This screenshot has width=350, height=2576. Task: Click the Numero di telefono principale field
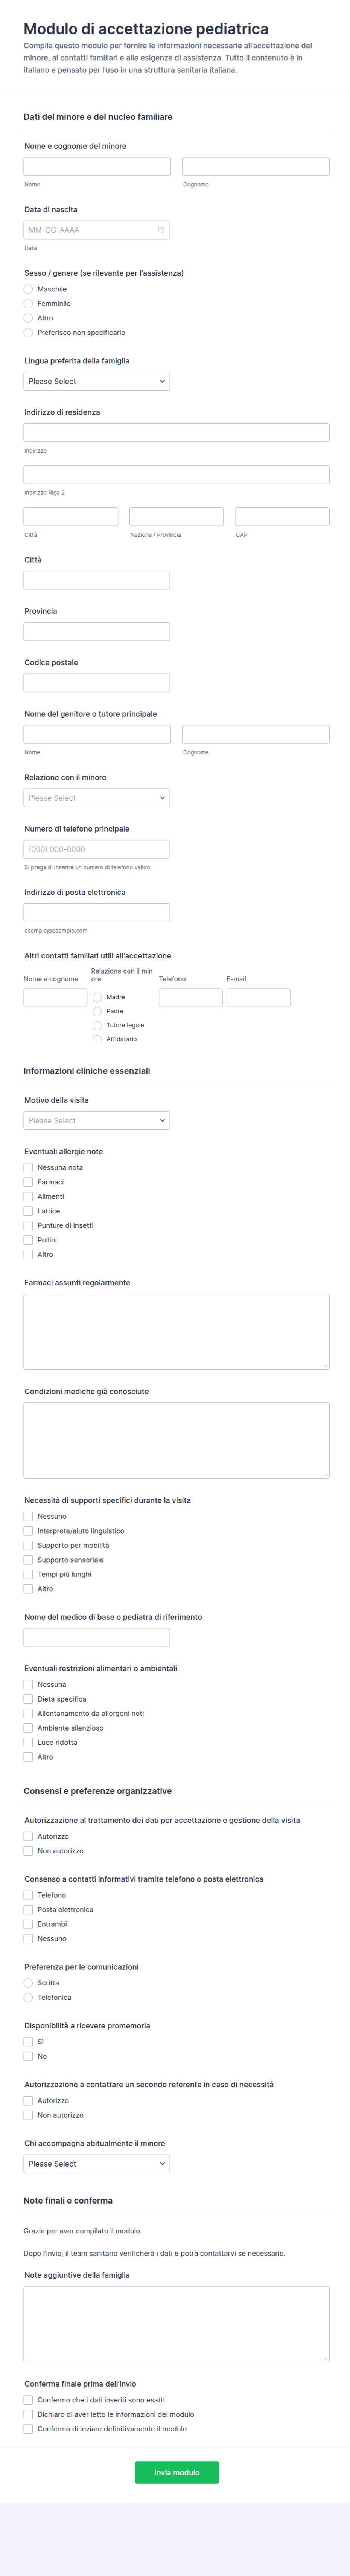tap(96, 849)
